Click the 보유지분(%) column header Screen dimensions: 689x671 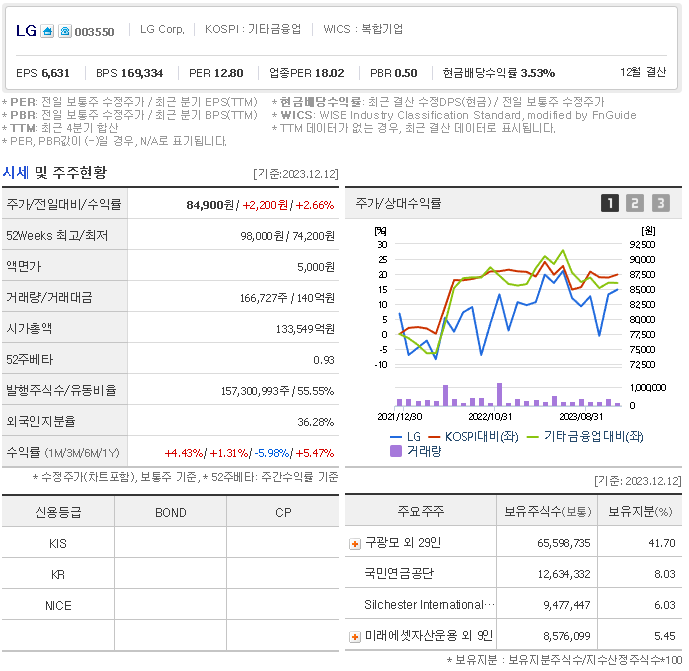pos(640,511)
